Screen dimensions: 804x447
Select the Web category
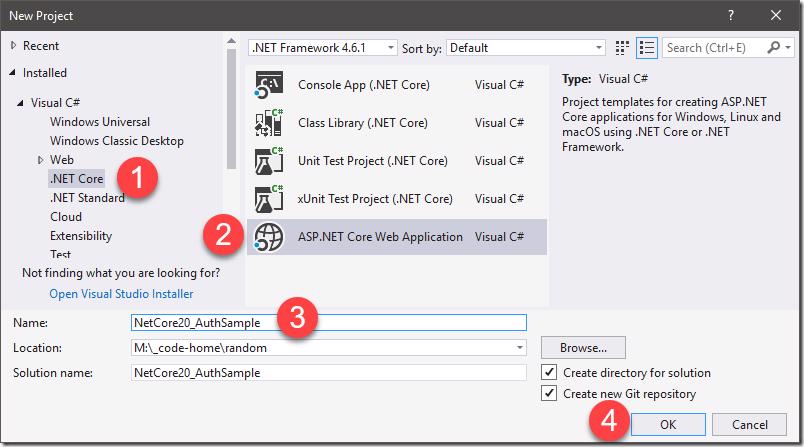62,160
